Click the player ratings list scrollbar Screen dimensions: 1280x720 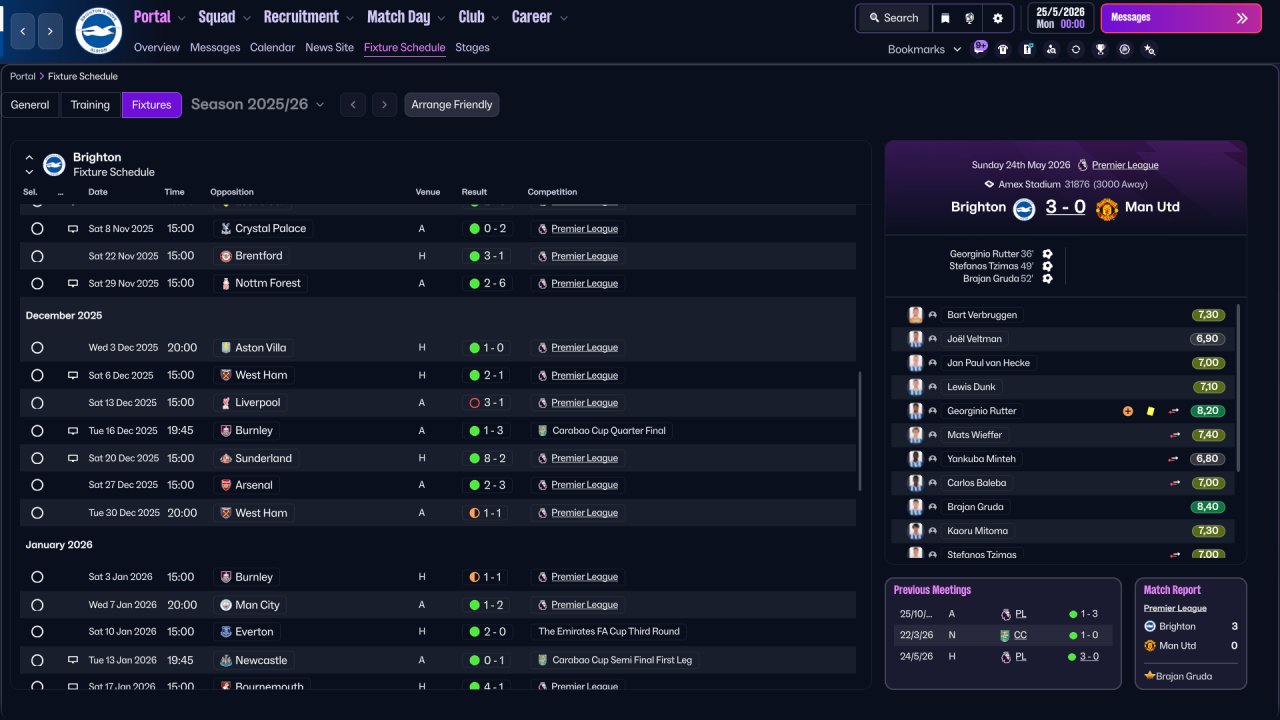click(1239, 388)
